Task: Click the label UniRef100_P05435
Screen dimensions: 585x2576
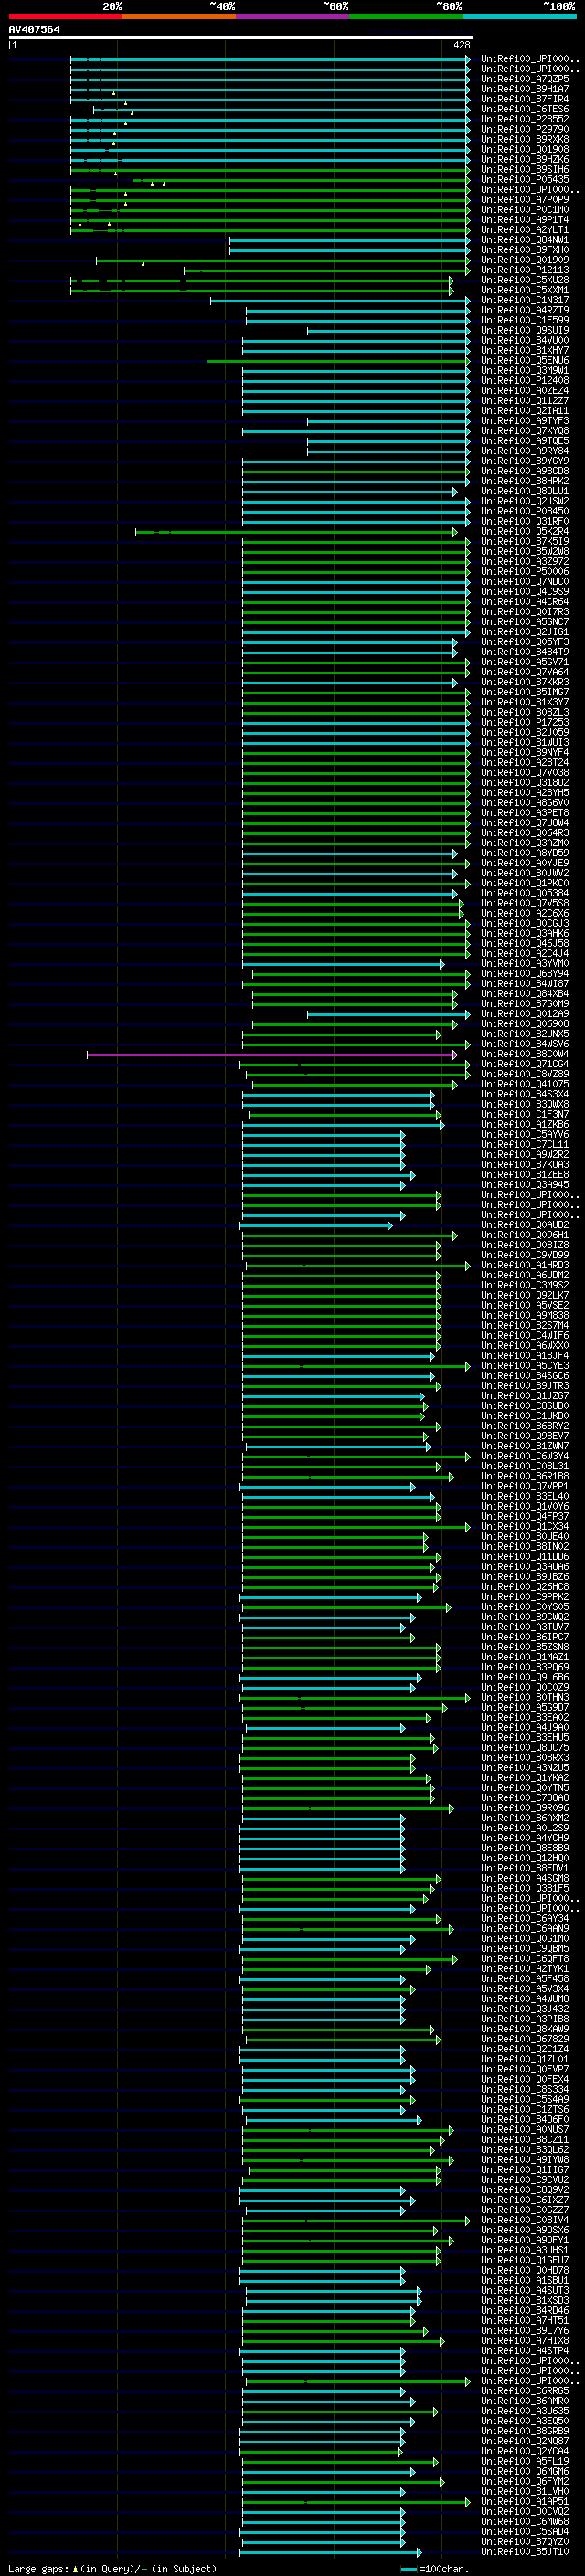Action: point(525,180)
